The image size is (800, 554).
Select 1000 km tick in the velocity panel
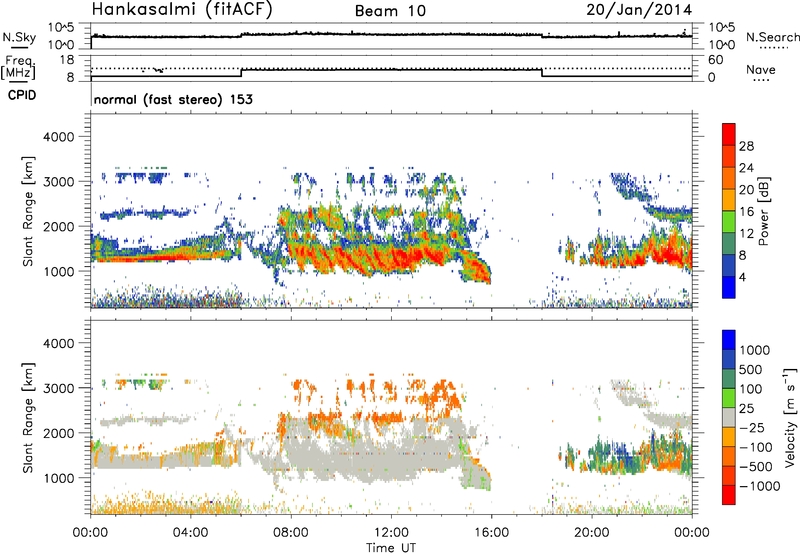click(58, 478)
